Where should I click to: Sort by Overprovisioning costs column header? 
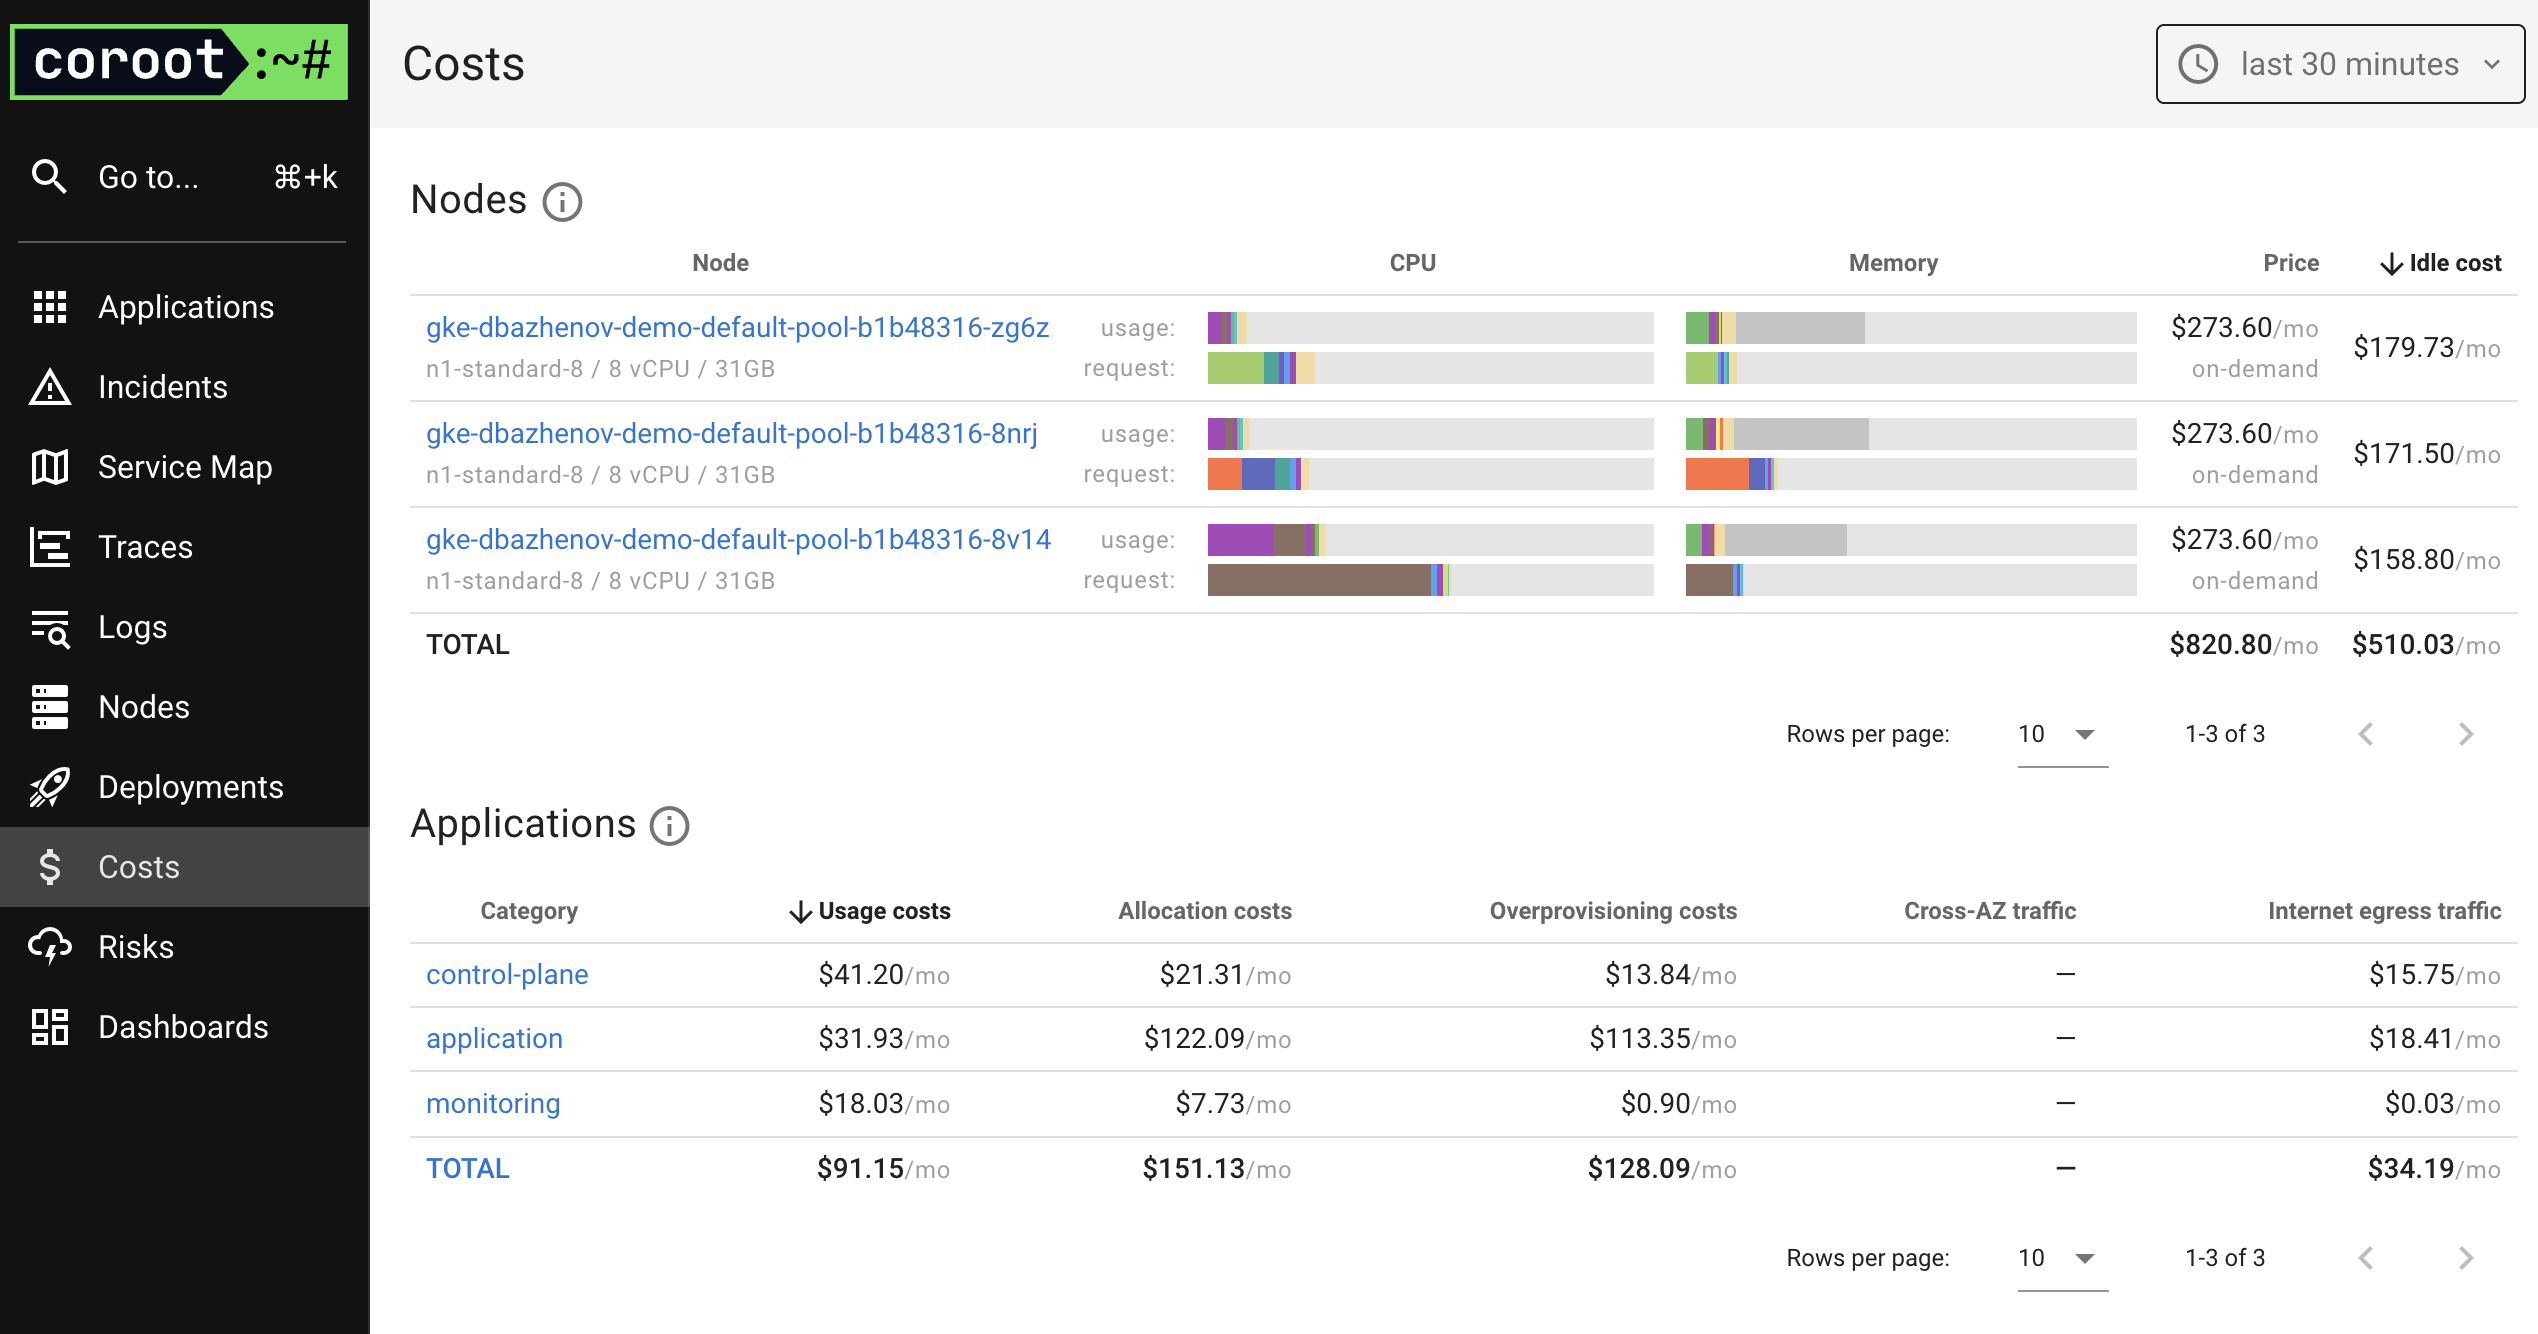point(1613,911)
